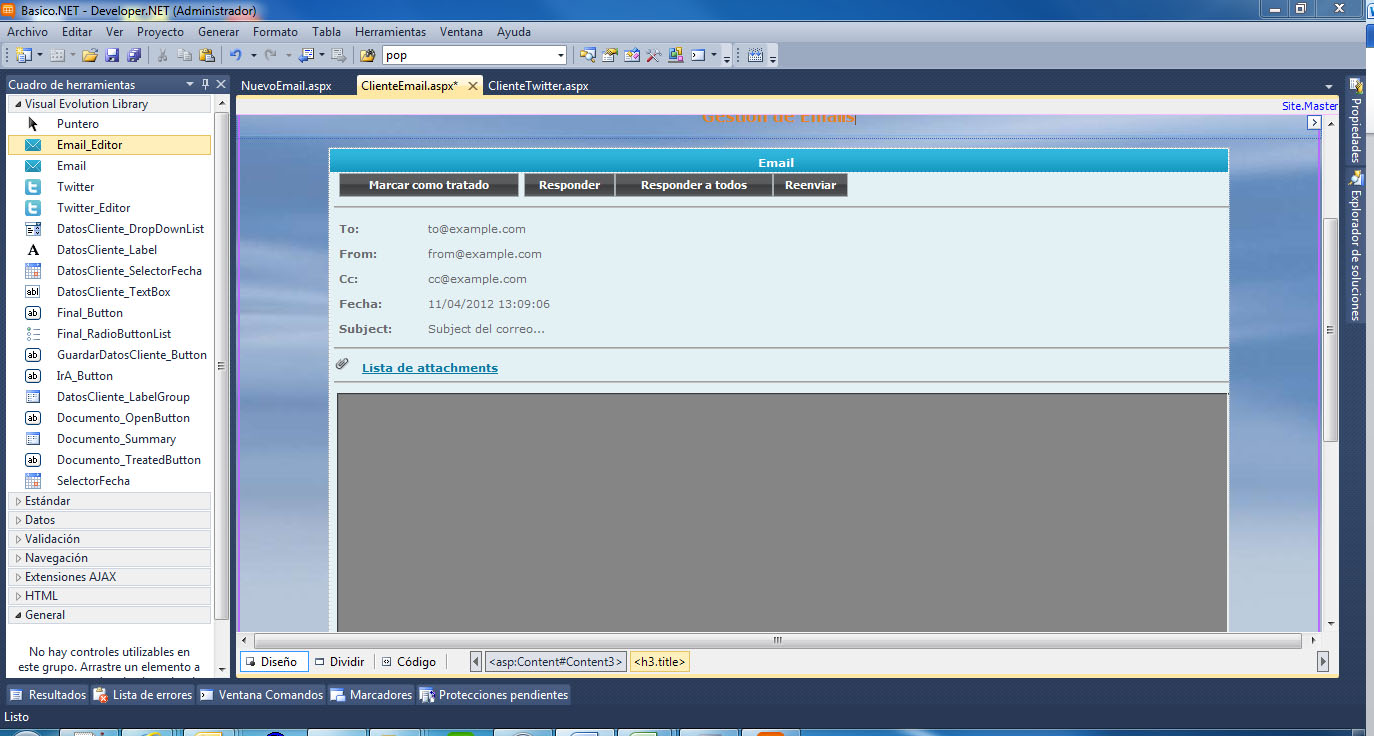Switch to the NuevoEmail.aspx tab
The image size is (1374, 736).
pos(286,86)
